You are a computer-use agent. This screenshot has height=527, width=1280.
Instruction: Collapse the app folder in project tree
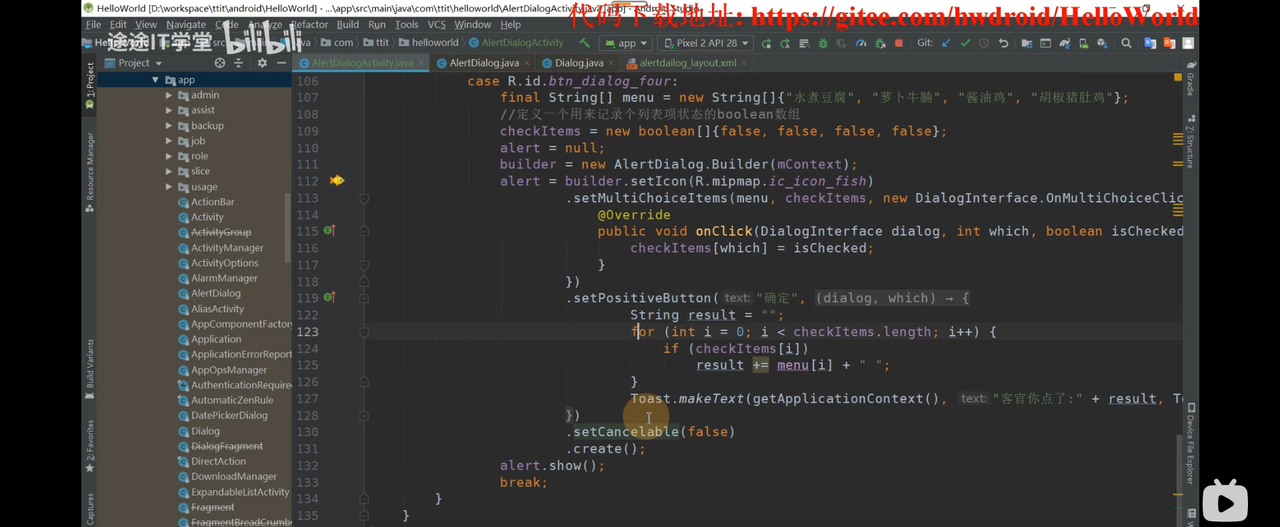tap(155, 80)
